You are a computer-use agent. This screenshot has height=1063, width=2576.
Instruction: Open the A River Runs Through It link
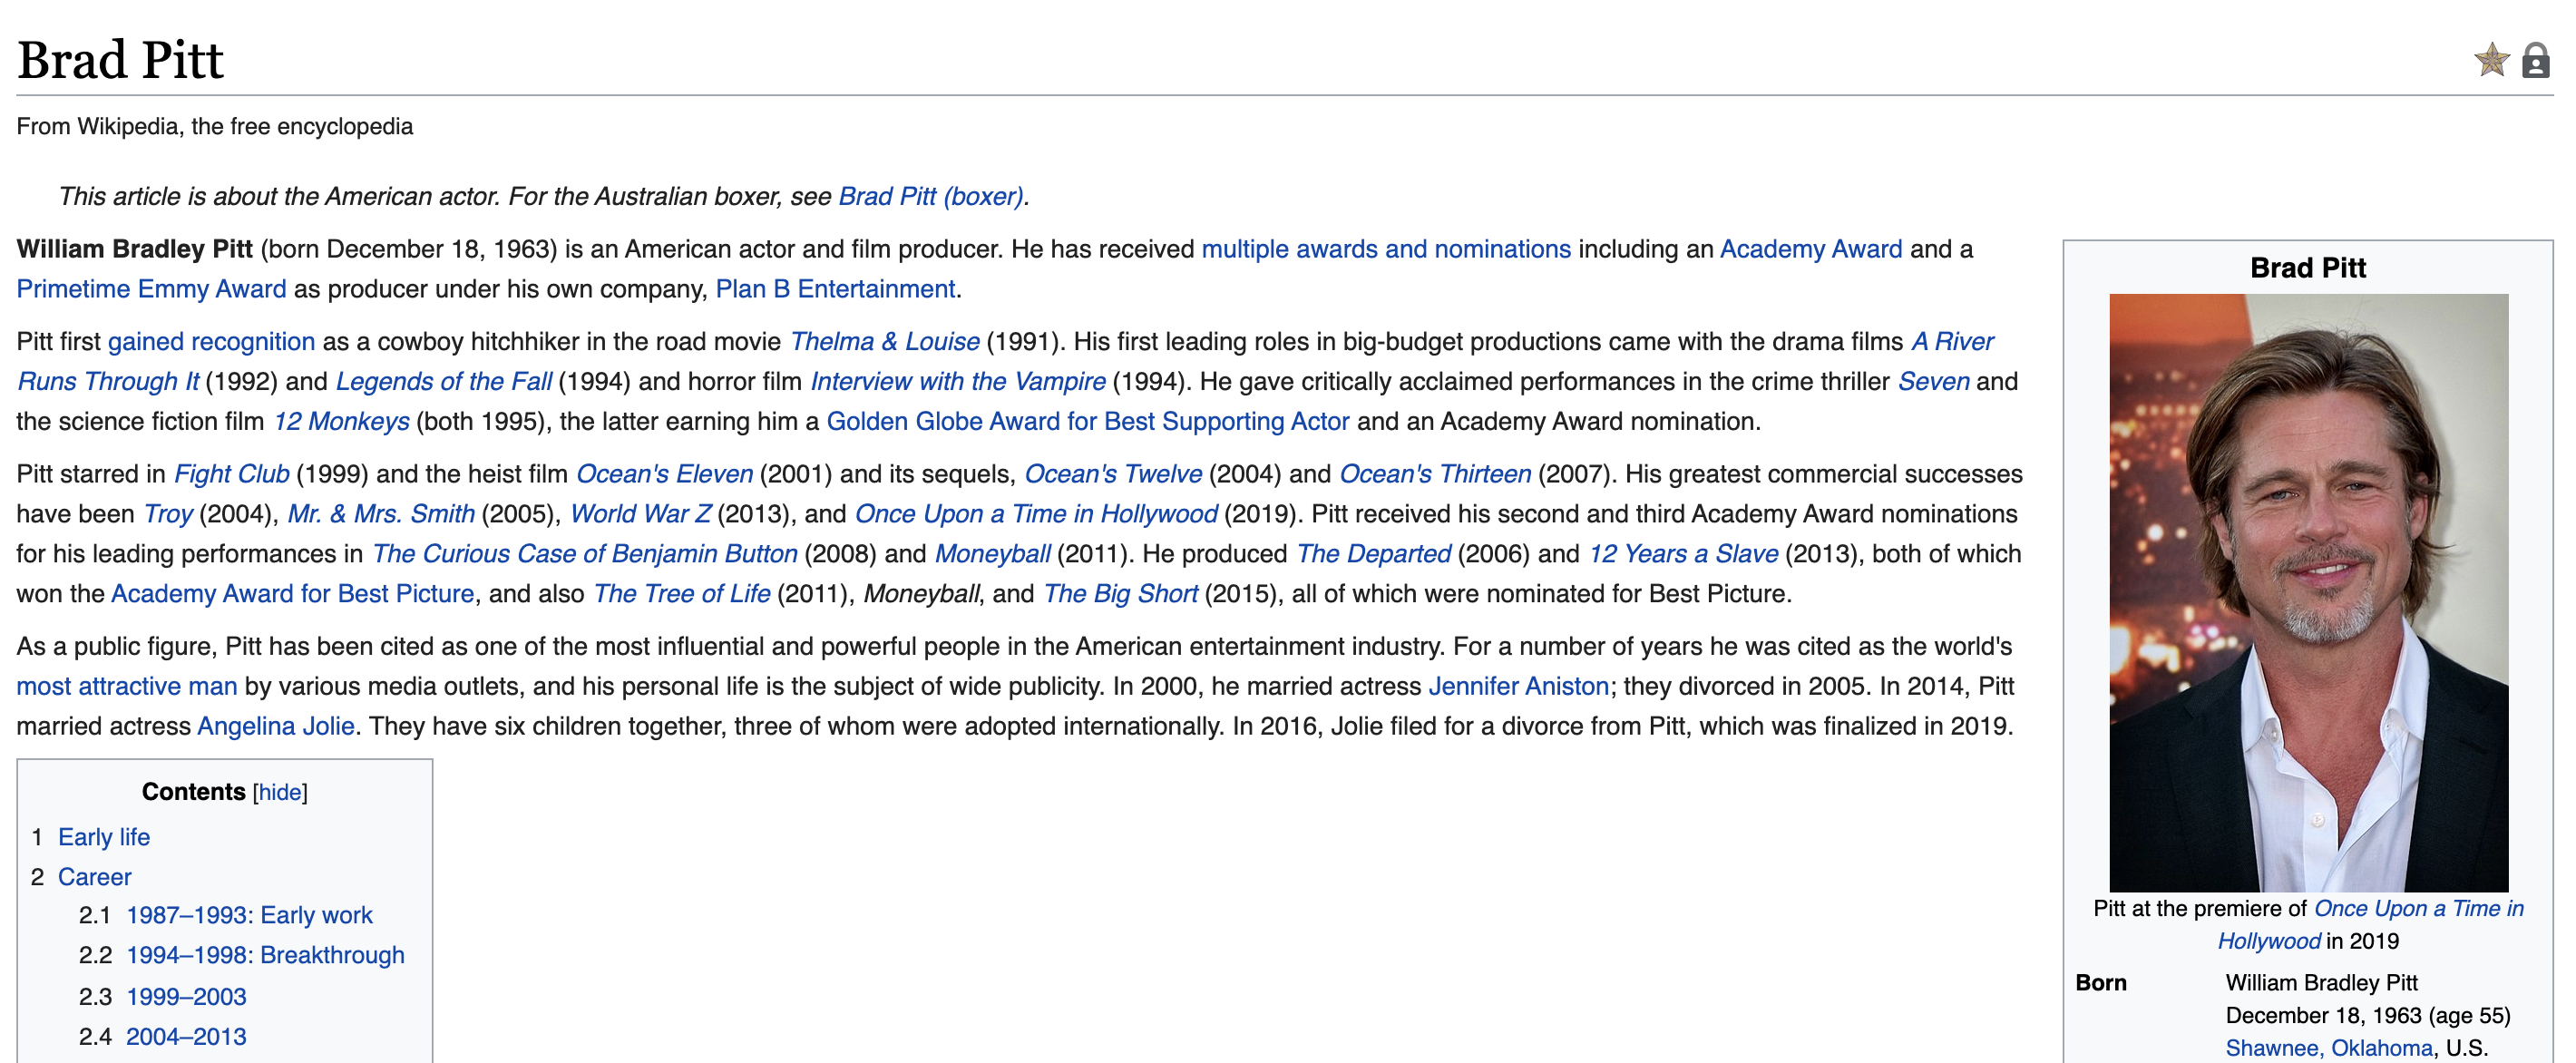coord(1952,342)
